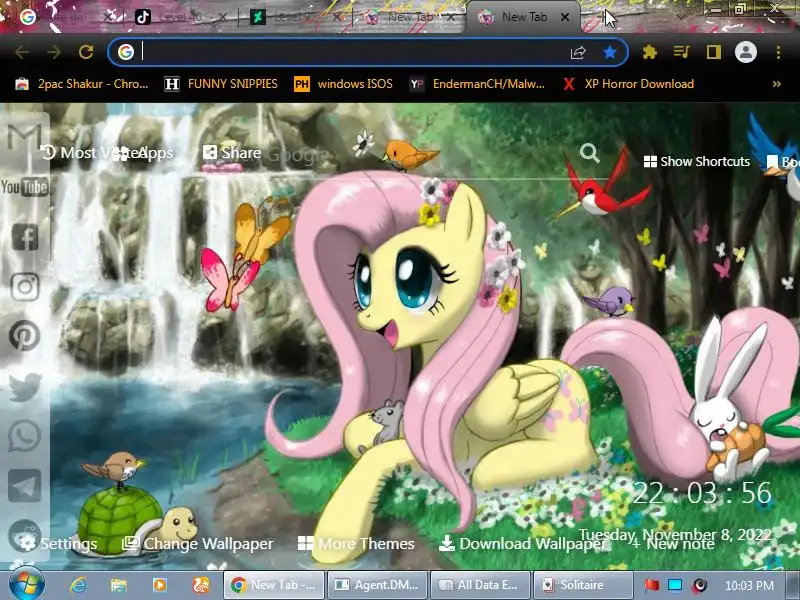Click the system tray clock 10:03 PM
This screenshot has height=600, width=800.
749,585
